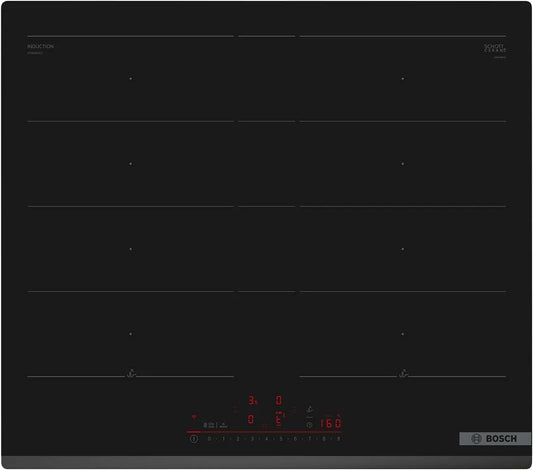
Task: Set power level to 9 on slider
Action: pos(338,439)
